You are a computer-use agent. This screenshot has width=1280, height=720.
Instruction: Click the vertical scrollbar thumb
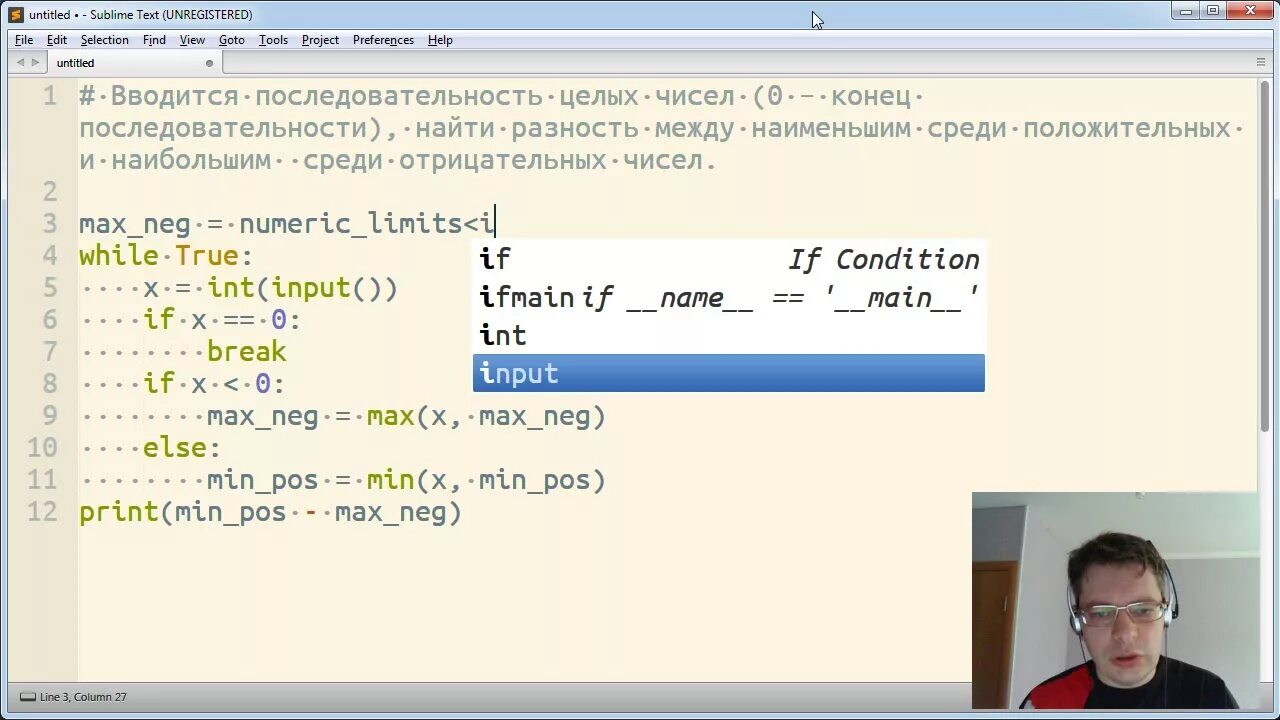tap(1265, 255)
